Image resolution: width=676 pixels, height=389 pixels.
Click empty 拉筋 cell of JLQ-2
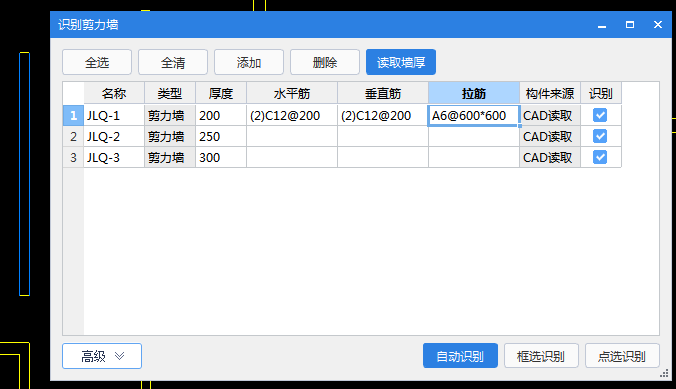(474, 136)
